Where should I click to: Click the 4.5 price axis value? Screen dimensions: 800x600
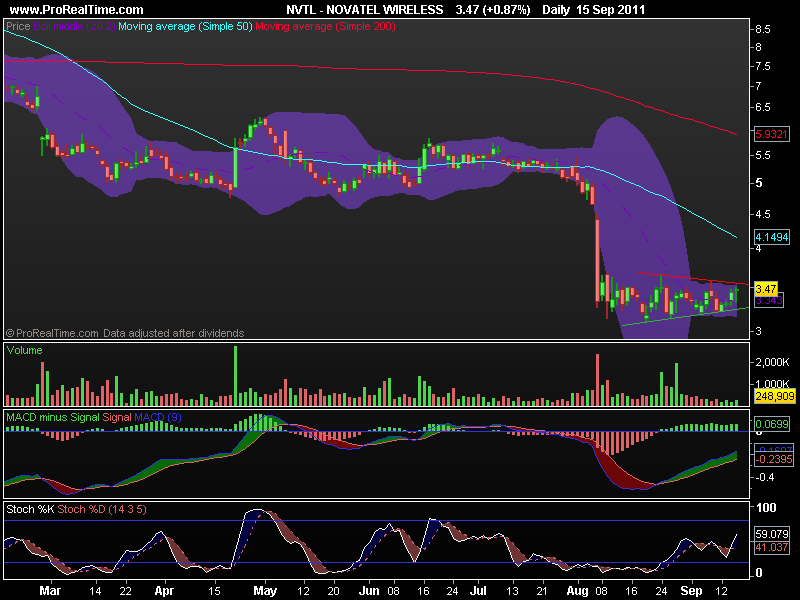pos(763,214)
